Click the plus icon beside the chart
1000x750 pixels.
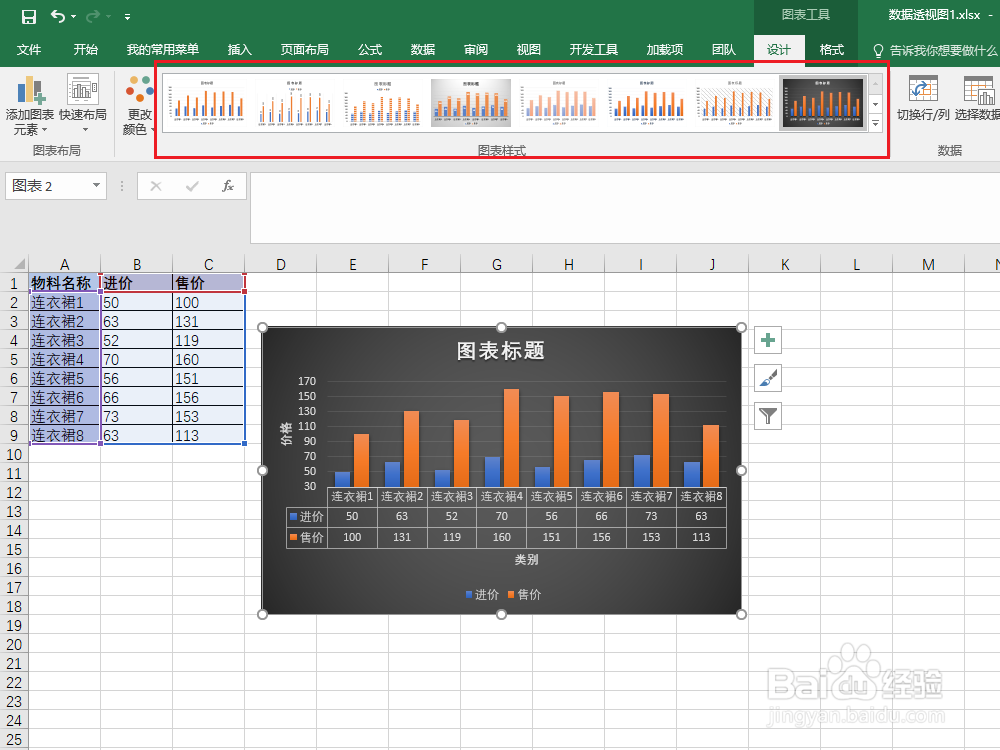[767, 340]
